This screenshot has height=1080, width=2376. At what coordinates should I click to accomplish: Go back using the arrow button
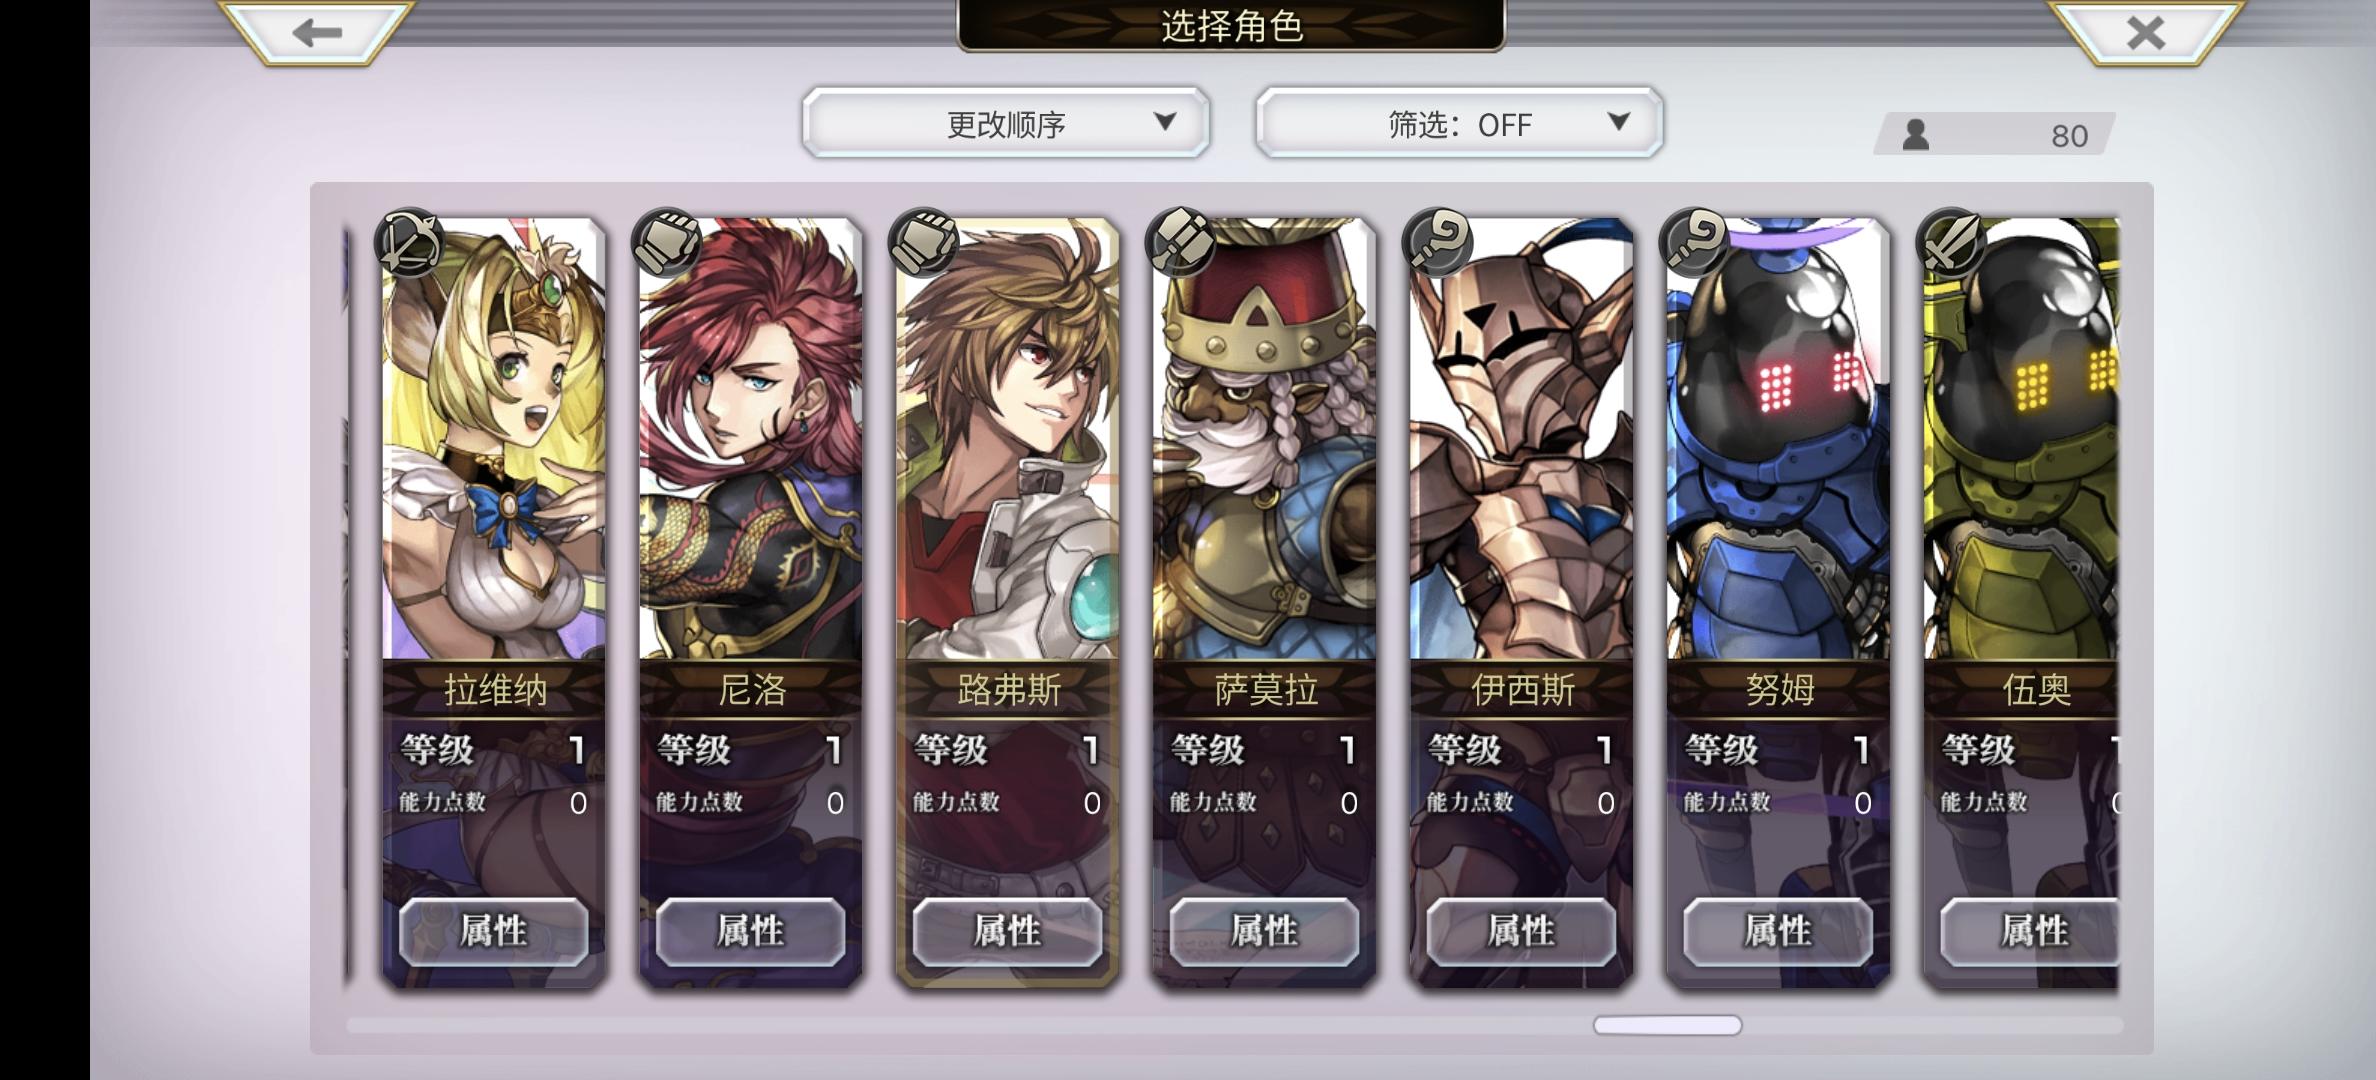pos(317,32)
